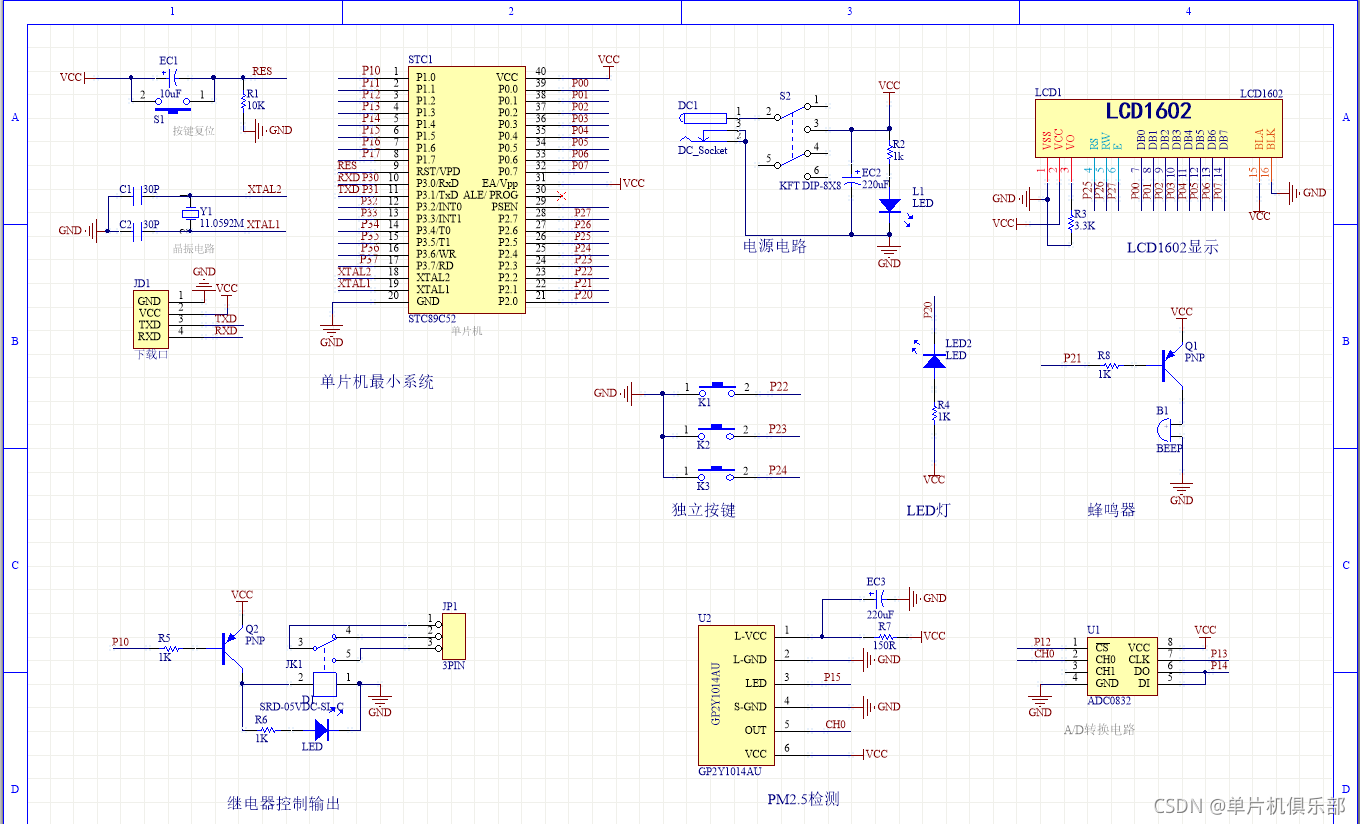Click the SRD-05VDC-SL-C relay part label
This screenshot has height=824, width=1360.
301,706
